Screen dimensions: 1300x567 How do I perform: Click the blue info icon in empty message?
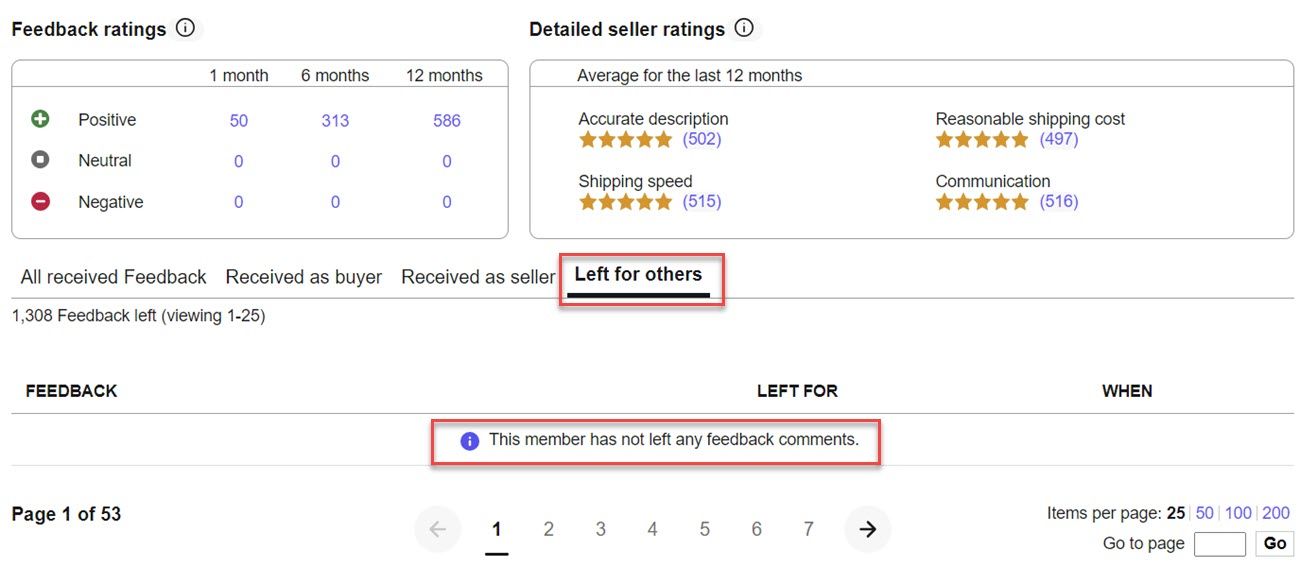pos(469,441)
